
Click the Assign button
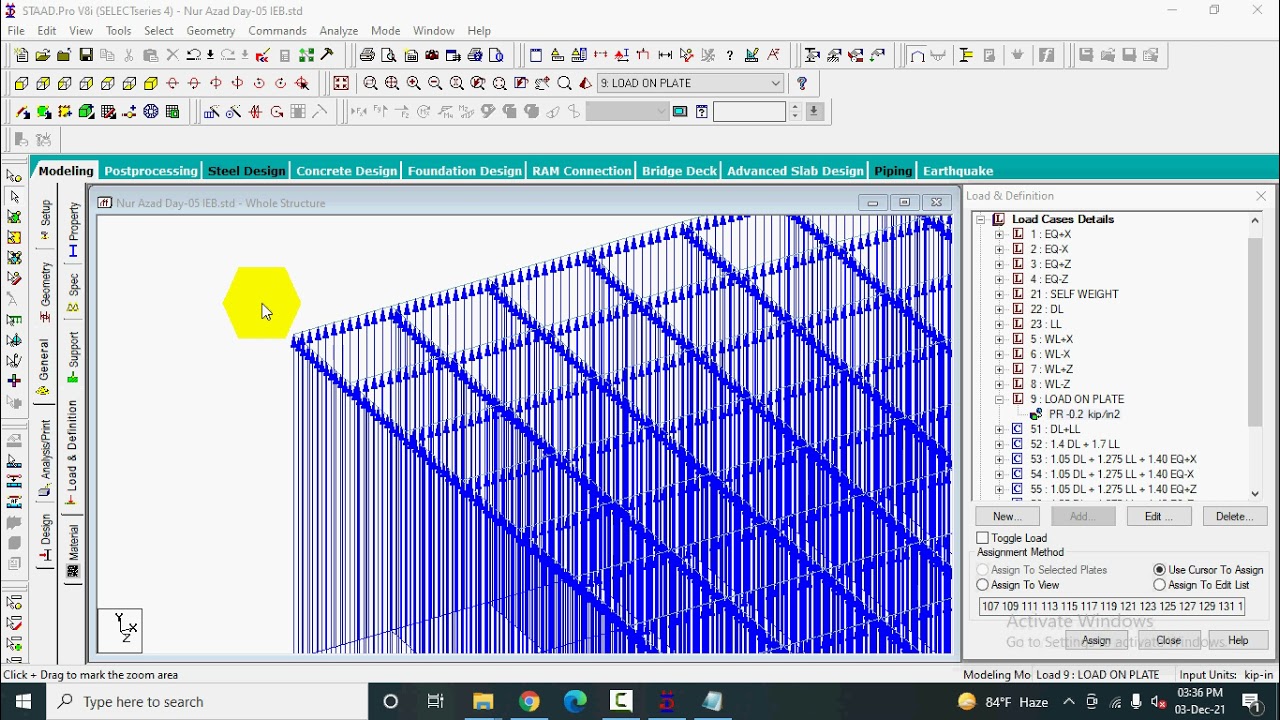(1096, 641)
